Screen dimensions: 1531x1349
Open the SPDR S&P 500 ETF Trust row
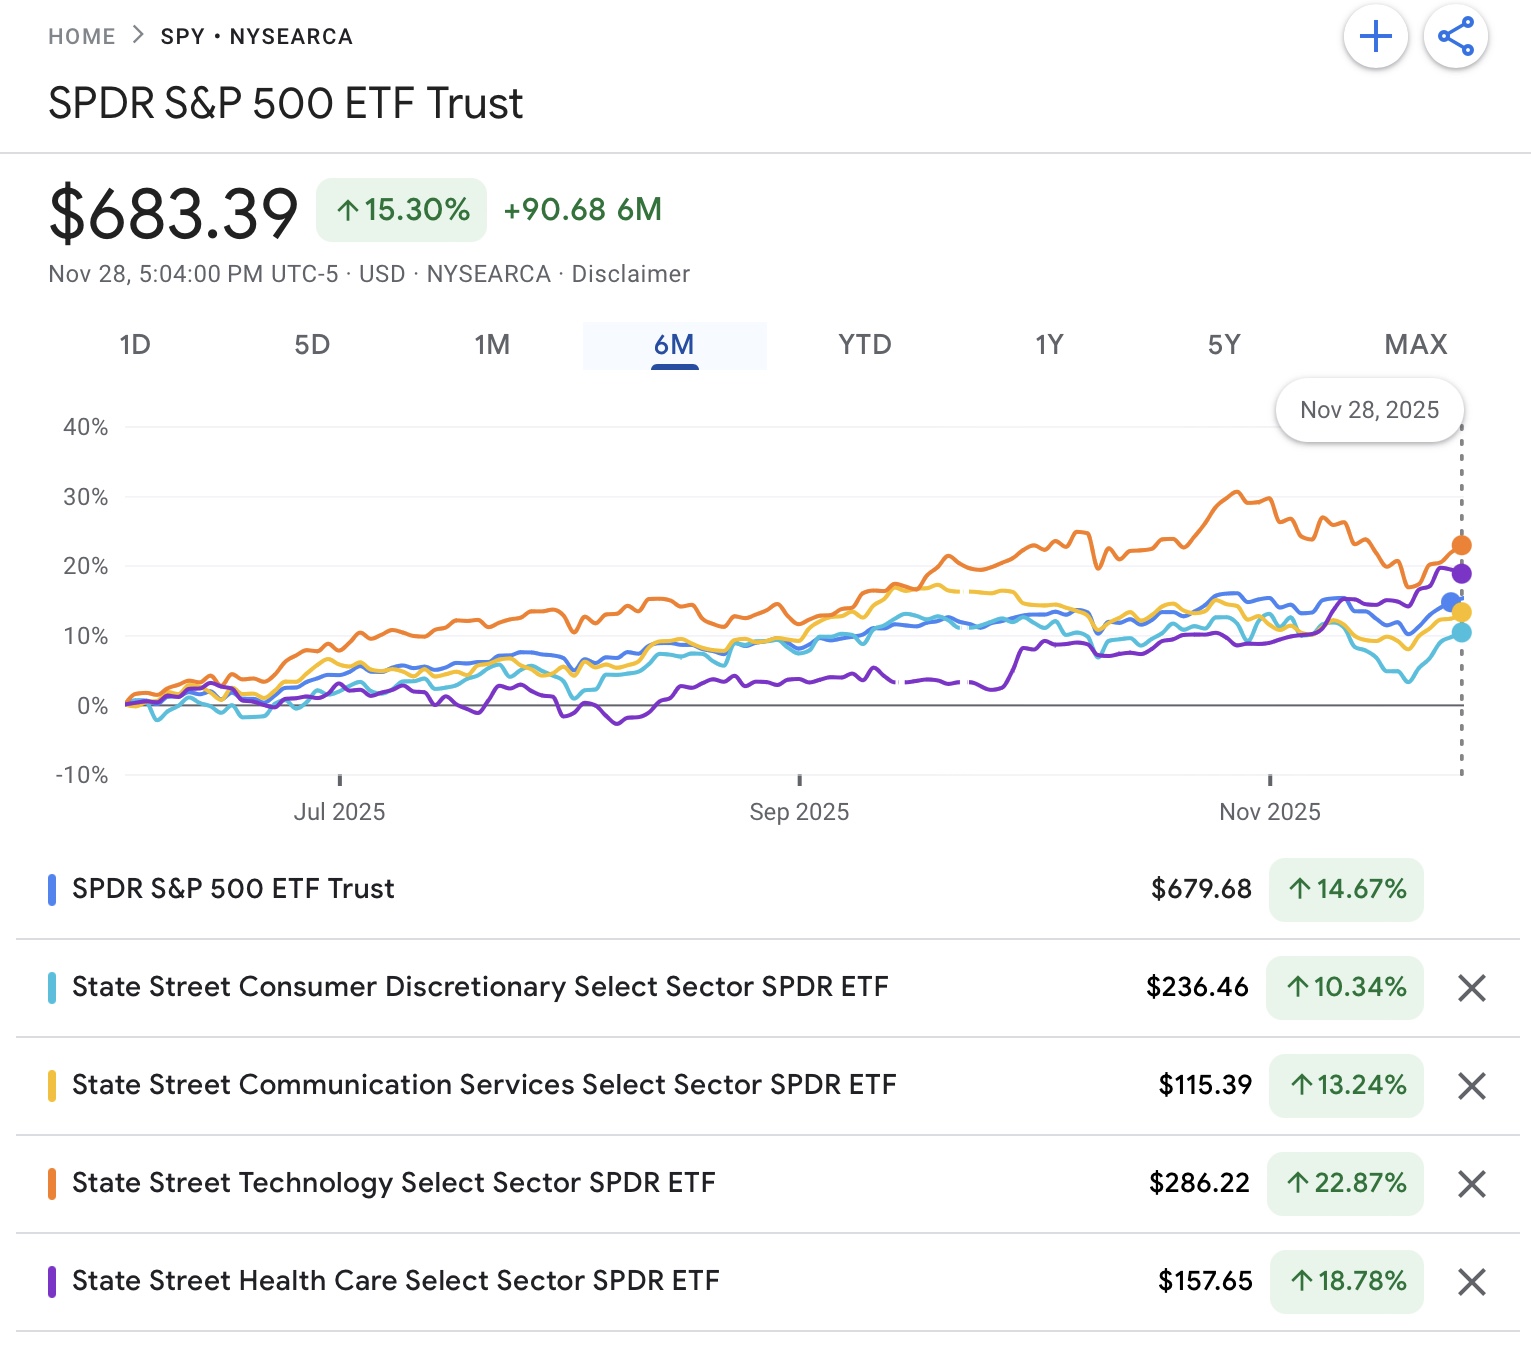pos(233,889)
